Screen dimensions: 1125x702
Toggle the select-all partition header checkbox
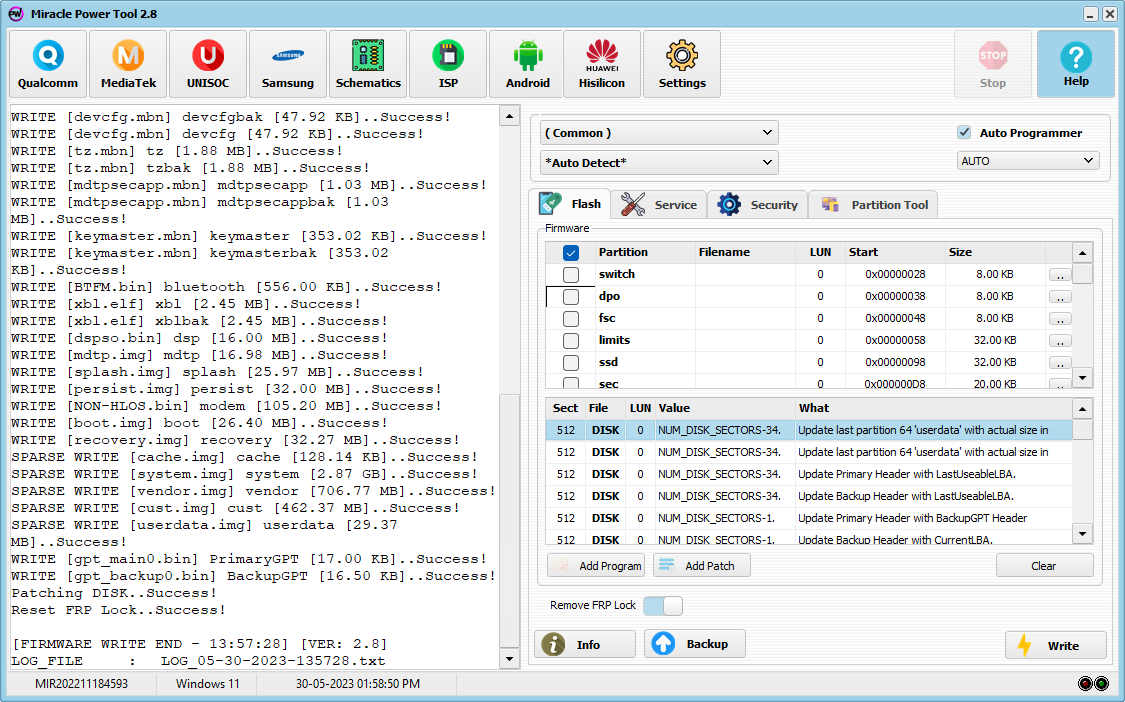click(x=570, y=253)
